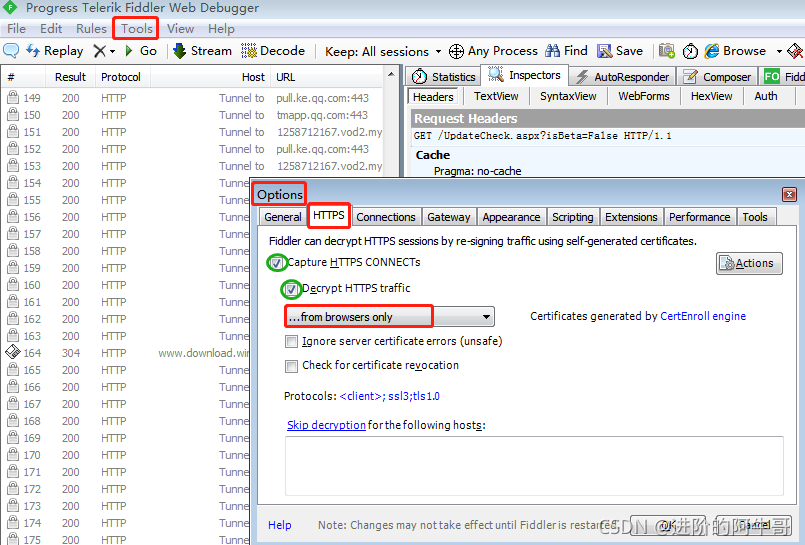This screenshot has width=805, height=545.
Task: Open the Scripting options tab
Action: [x=572, y=217]
